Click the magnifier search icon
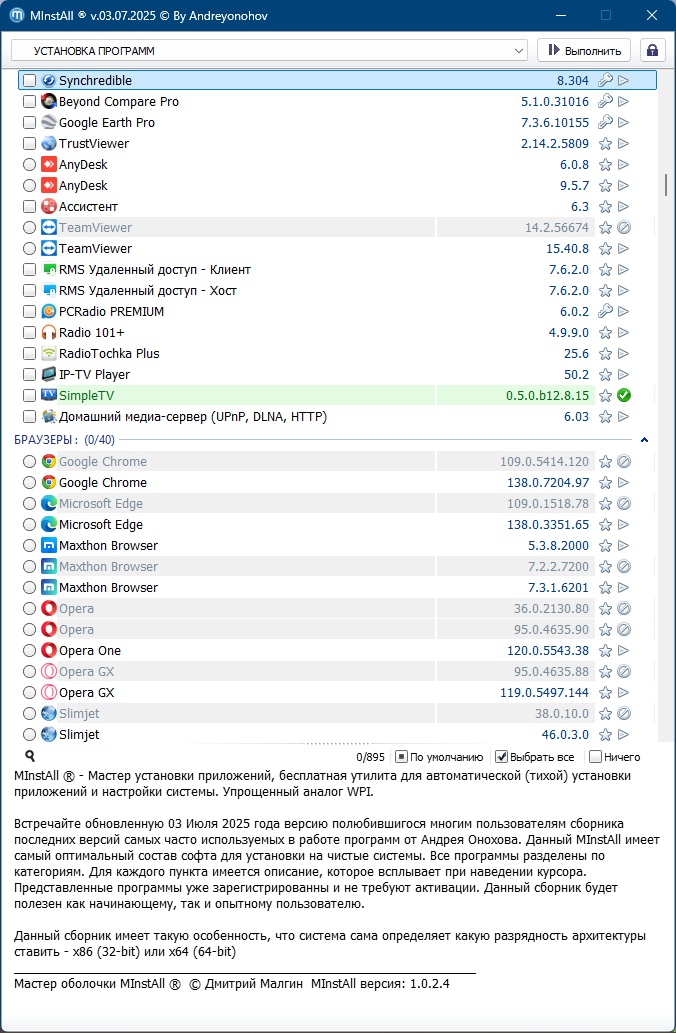This screenshot has width=676, height=1033. coord(30,756)
